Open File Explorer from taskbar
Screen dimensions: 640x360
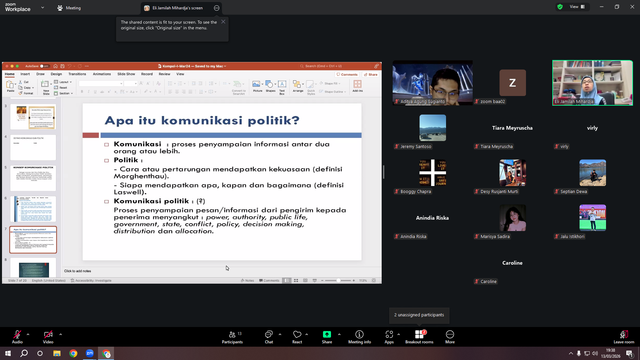pos(57,353)
